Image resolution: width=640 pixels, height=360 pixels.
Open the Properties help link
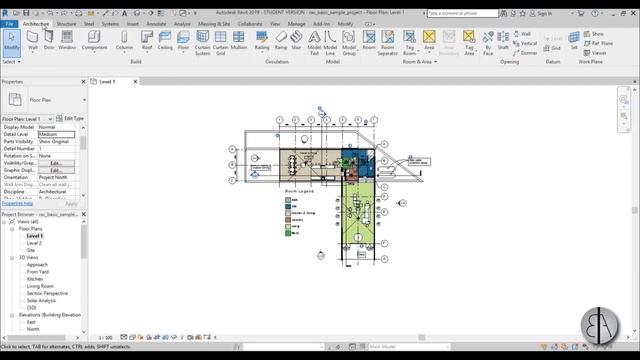point(18,203)
